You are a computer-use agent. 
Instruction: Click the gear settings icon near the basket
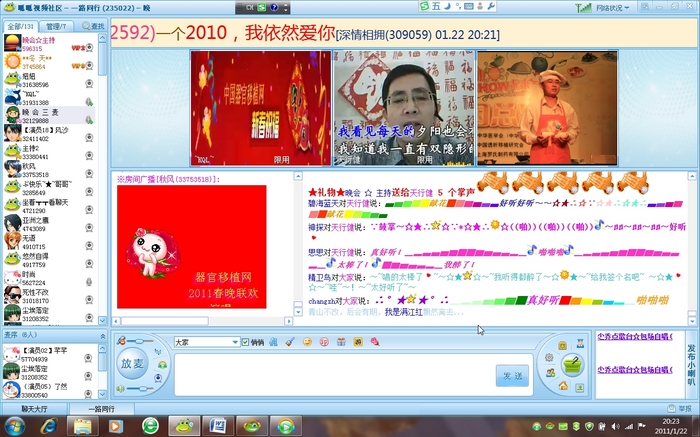pyautogui.click(x=549, y=358)
